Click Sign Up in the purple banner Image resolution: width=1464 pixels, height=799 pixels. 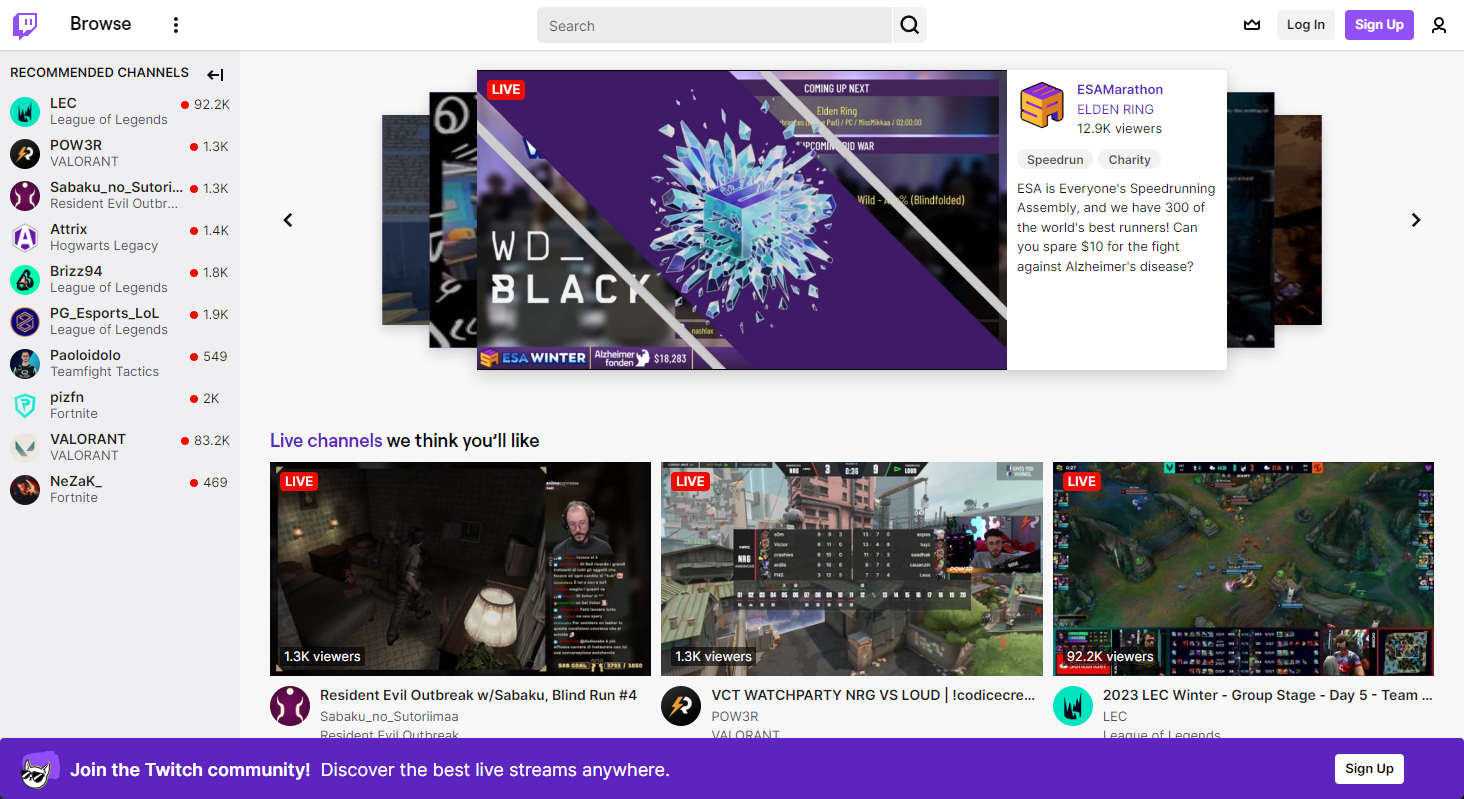1368,768
